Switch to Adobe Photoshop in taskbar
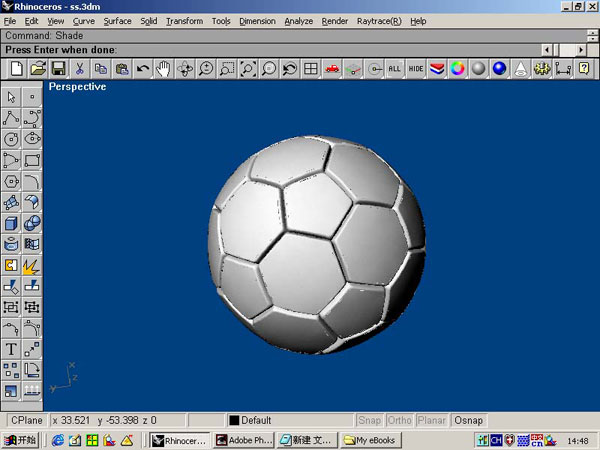600x450 pixels. coord(244,440)
